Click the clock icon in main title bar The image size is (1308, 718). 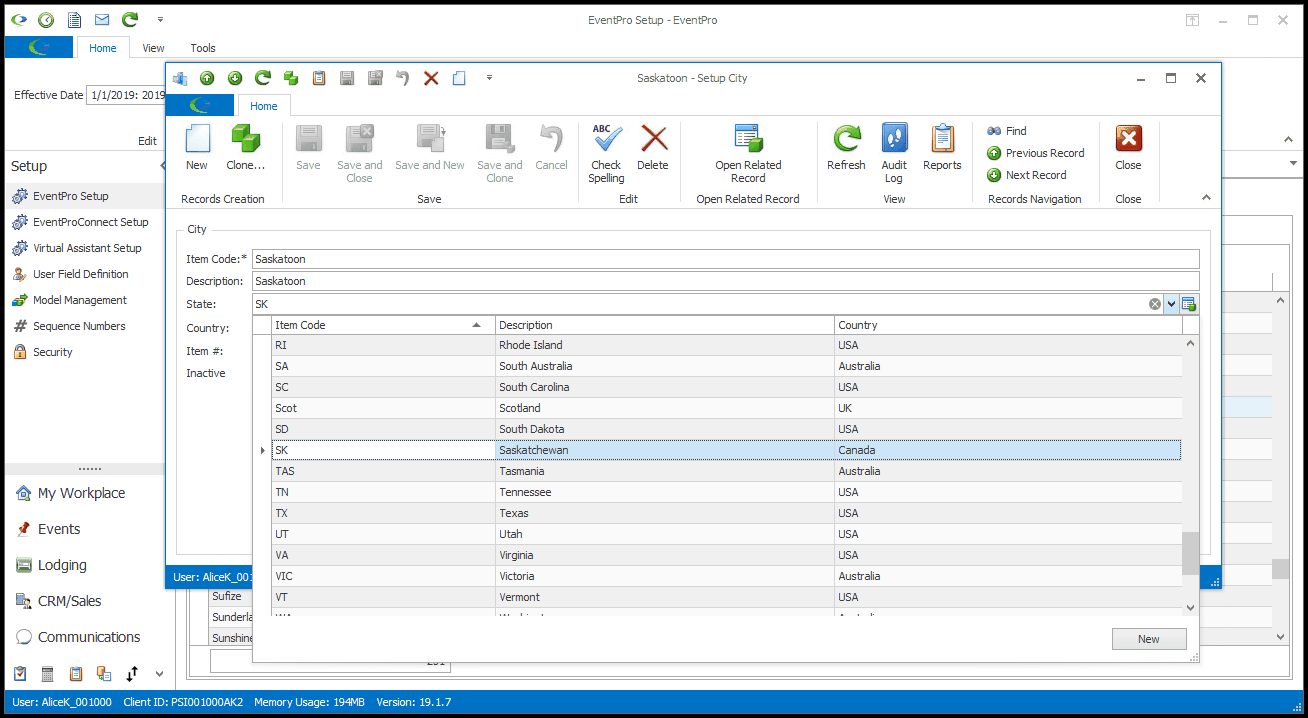click(46, 20)
